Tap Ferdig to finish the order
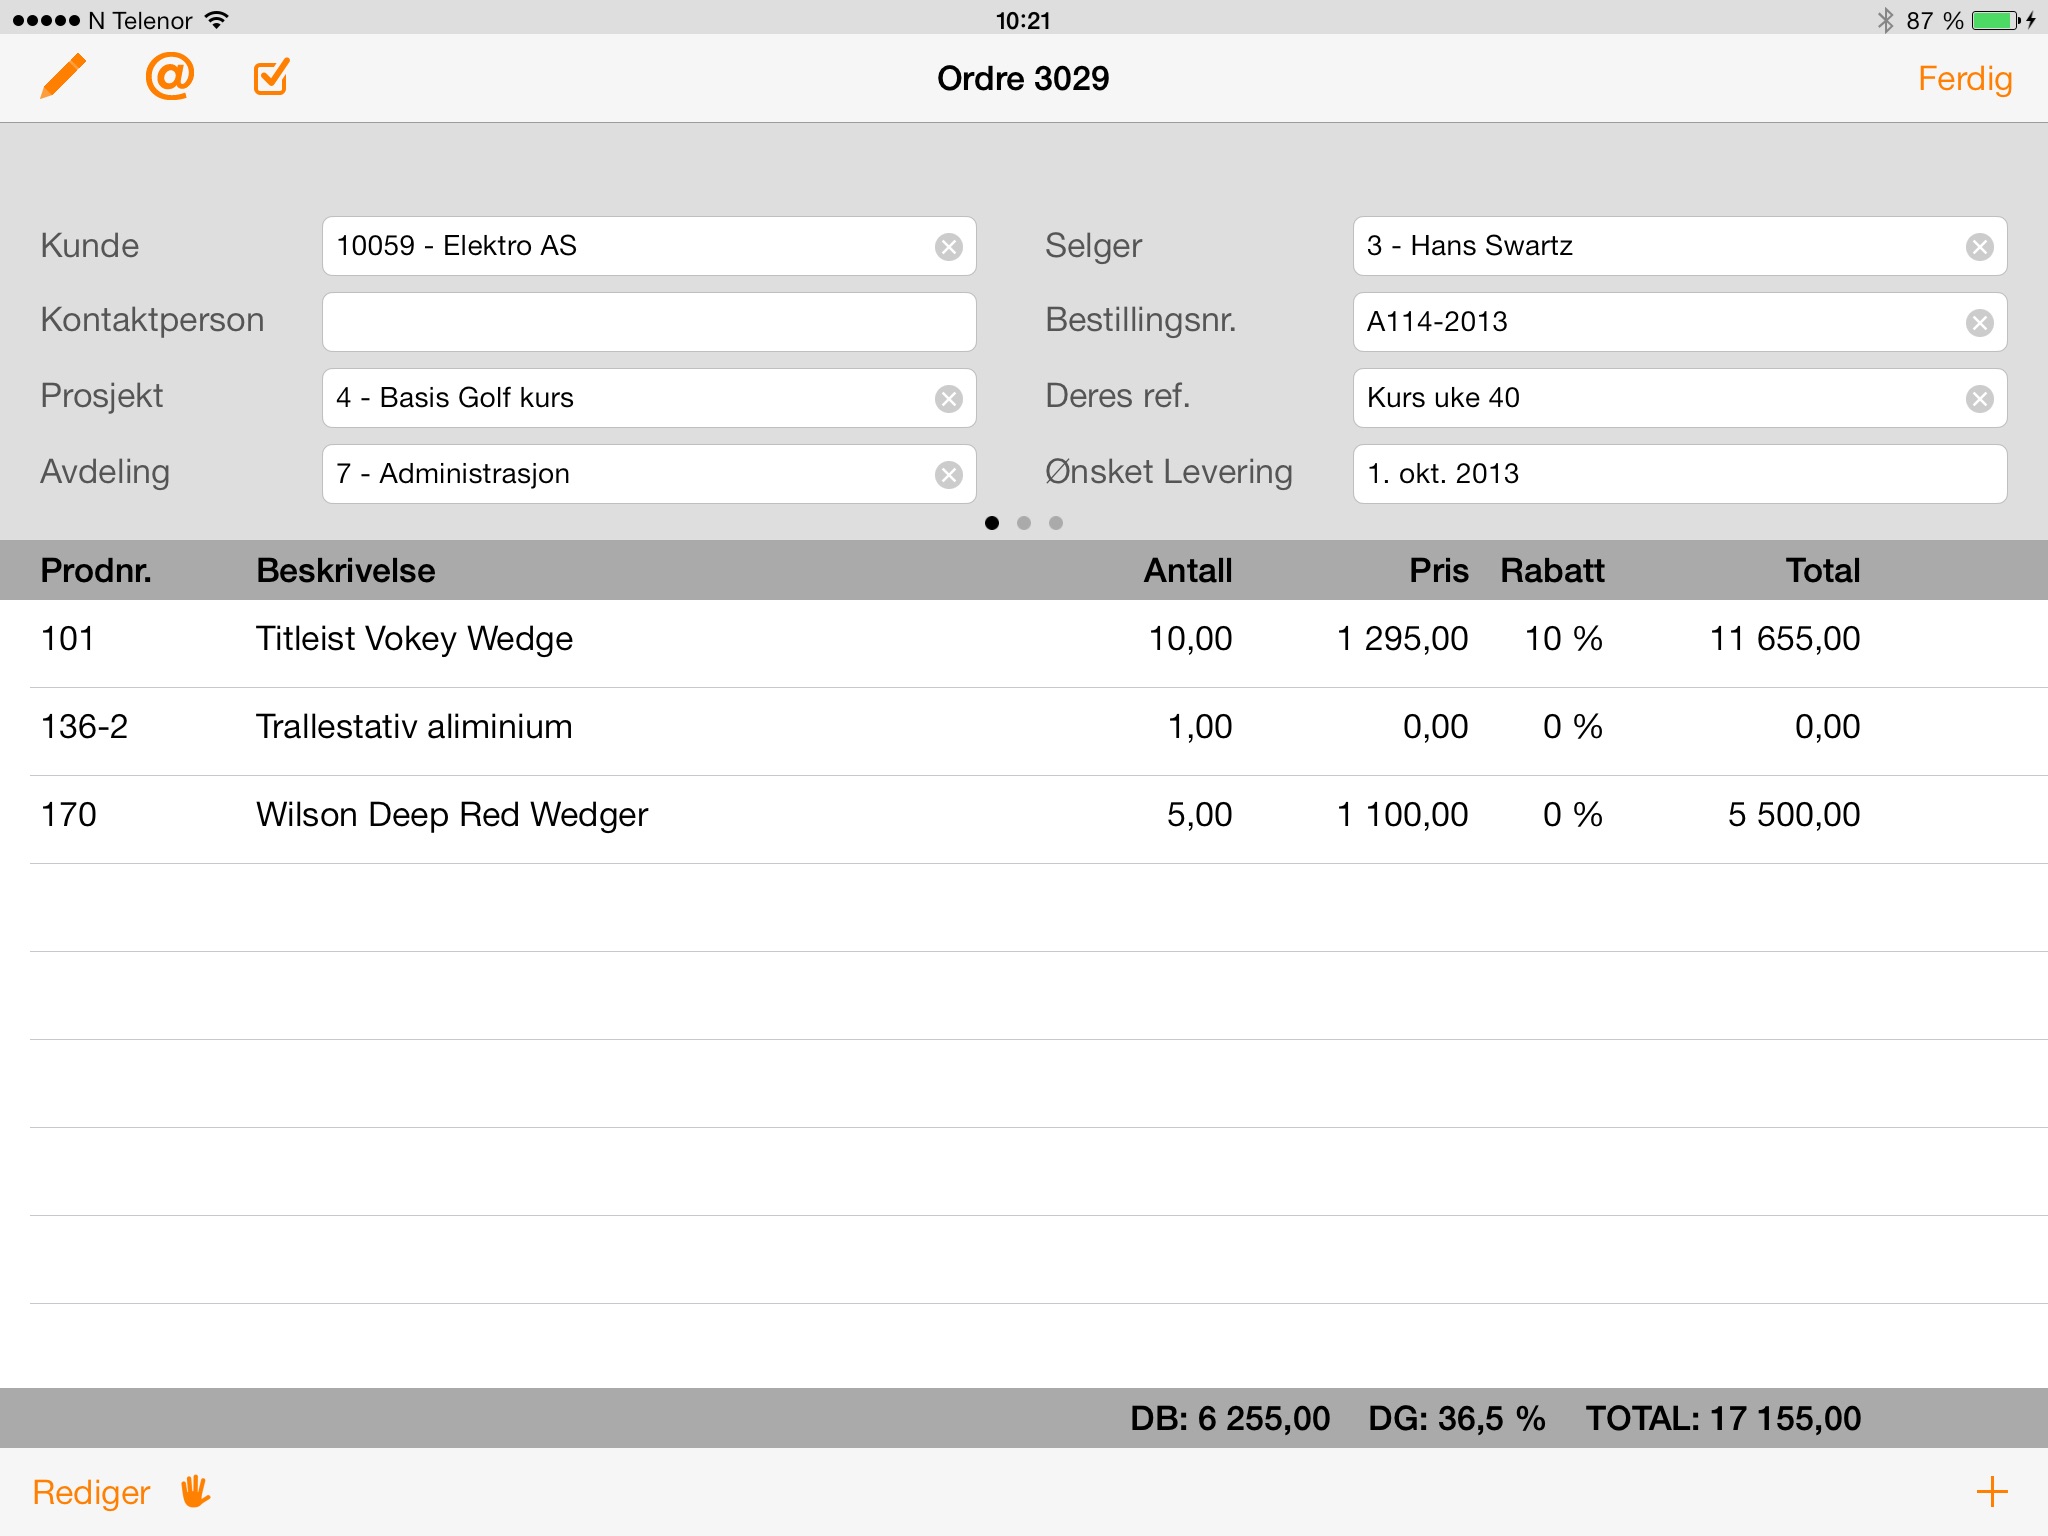The height and width of the screenshot is (1536, 2048). [1964, 78]
